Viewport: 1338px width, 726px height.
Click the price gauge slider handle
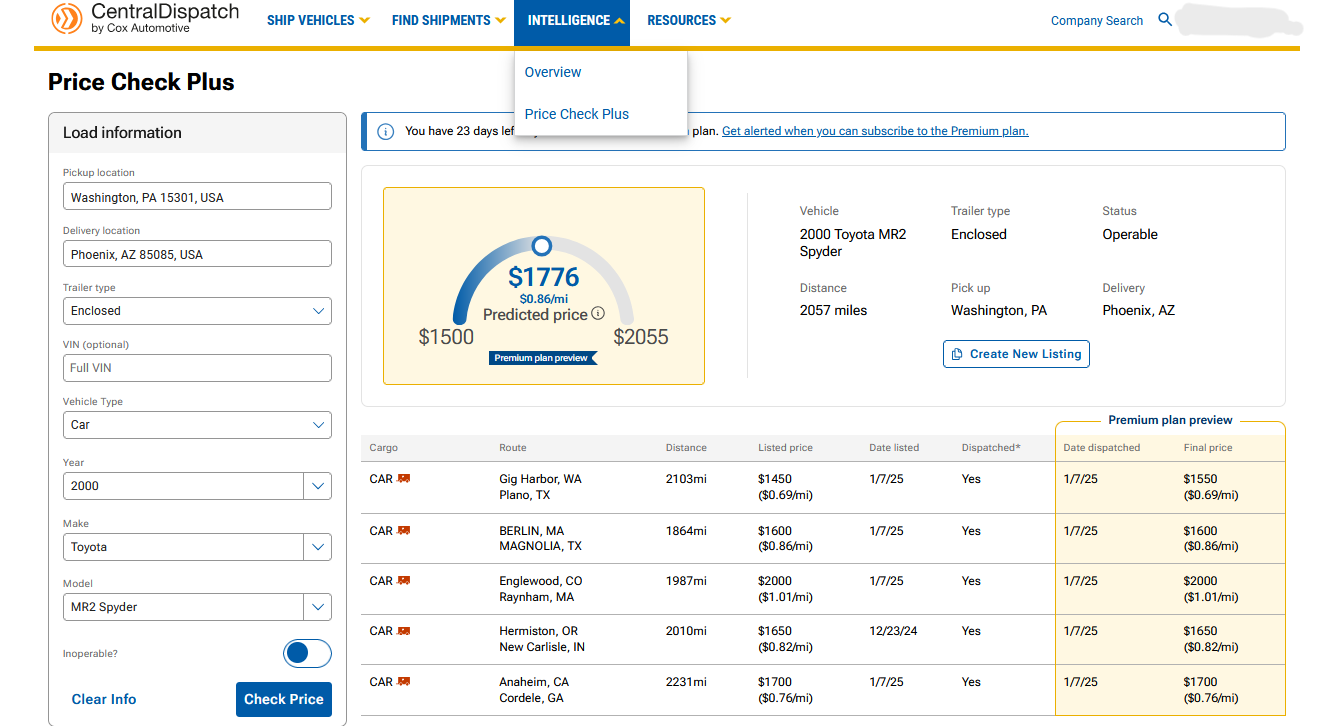[x=541, y=245]
